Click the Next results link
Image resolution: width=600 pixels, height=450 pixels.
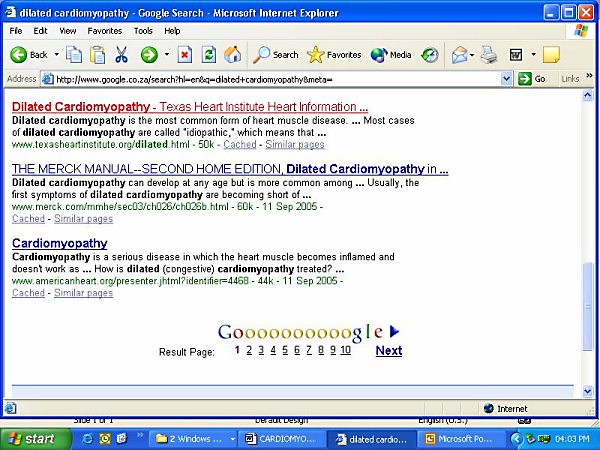pyautogui.click(x=389, y=351)
